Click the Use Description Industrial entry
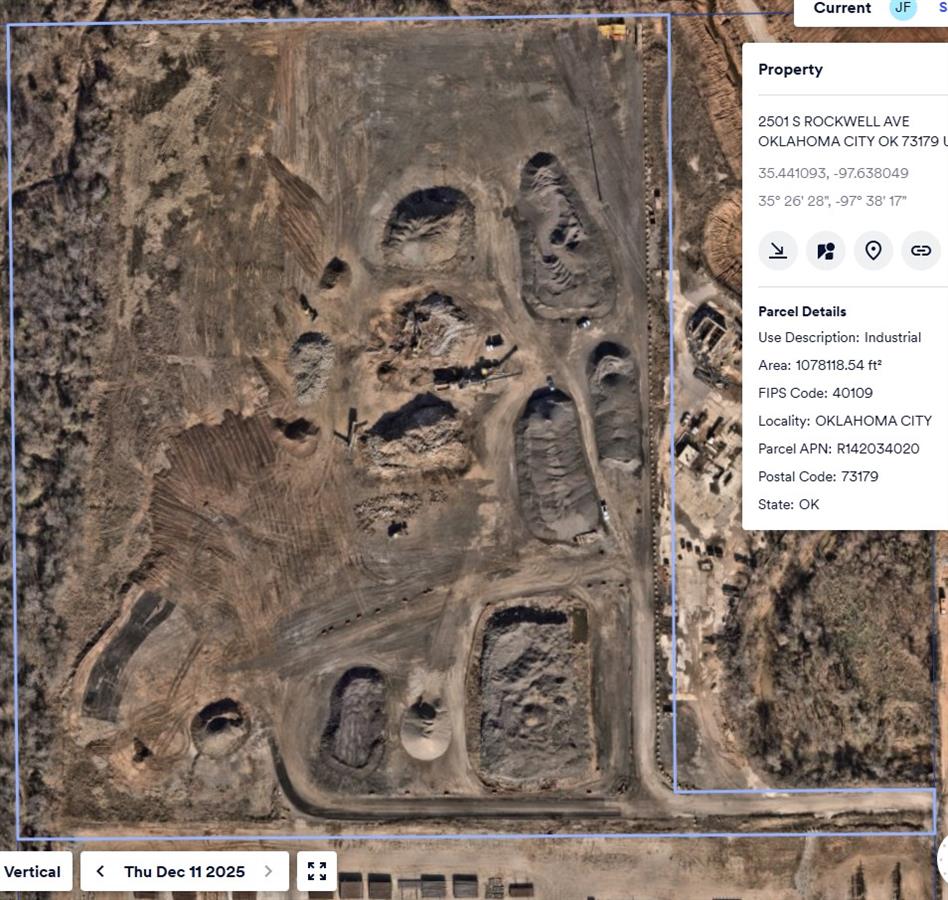This screenshot has height=900, width=948. (x=839, y=337)
